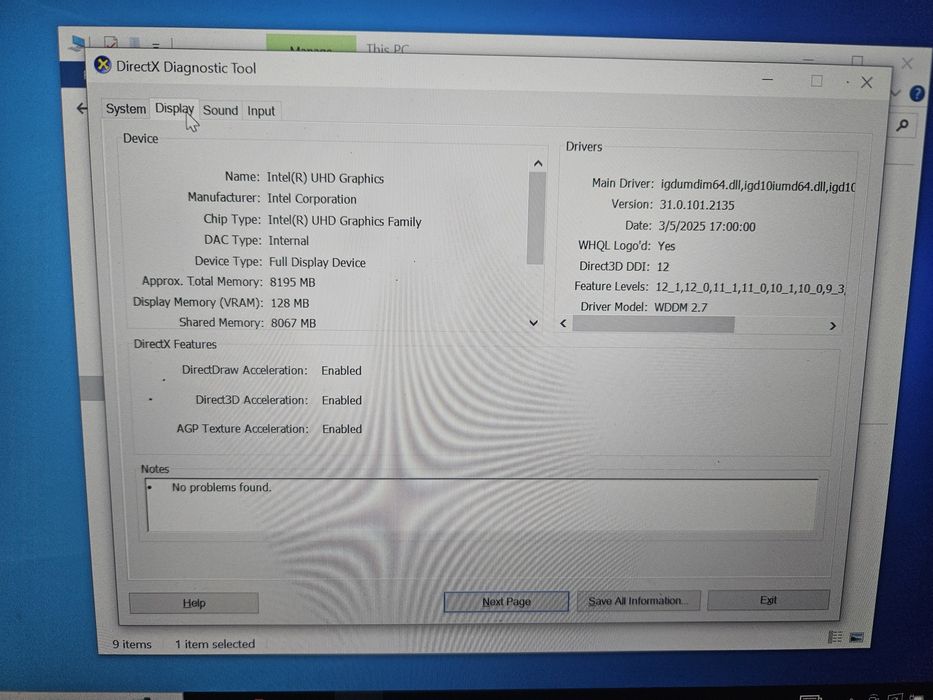Open the Manage tab in File Explorer
This screenshot has height=700, width=933.
[311, 44]
